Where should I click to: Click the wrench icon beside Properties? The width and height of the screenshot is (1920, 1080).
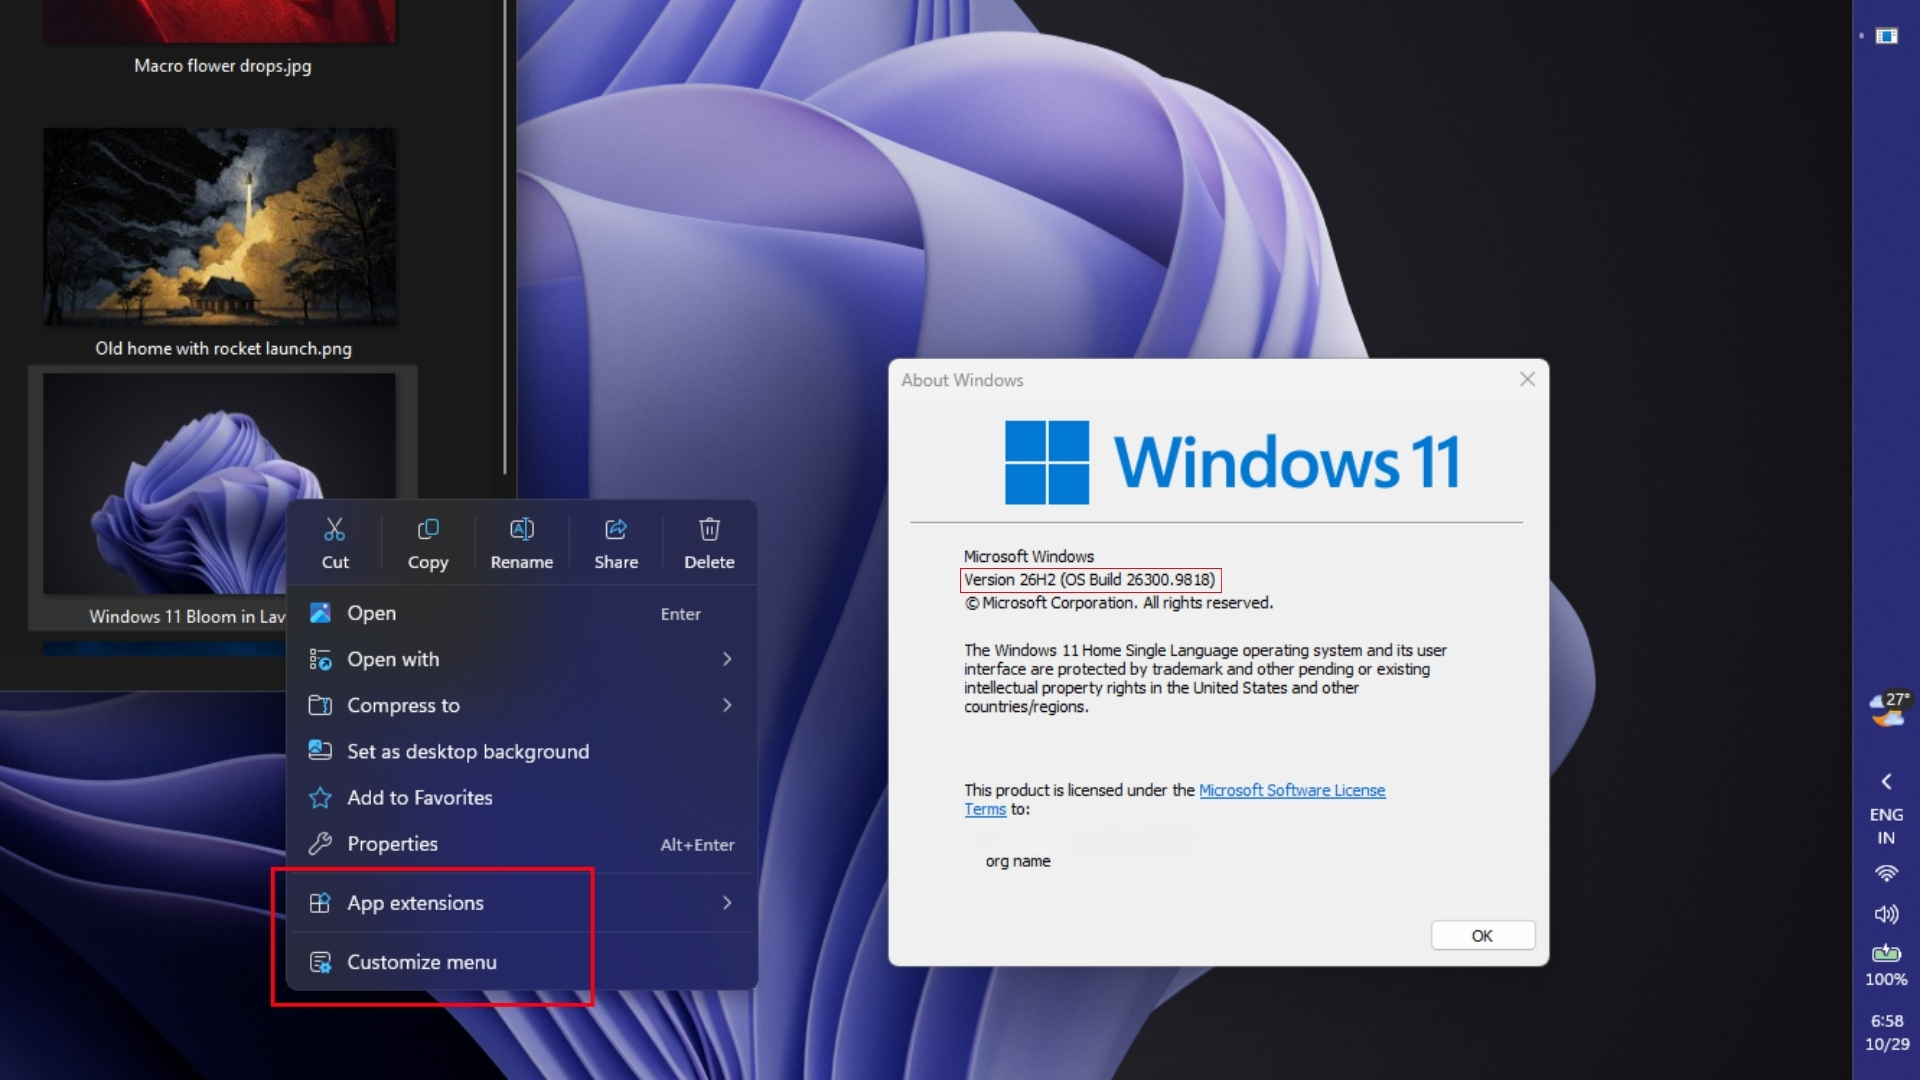point(320,844)
